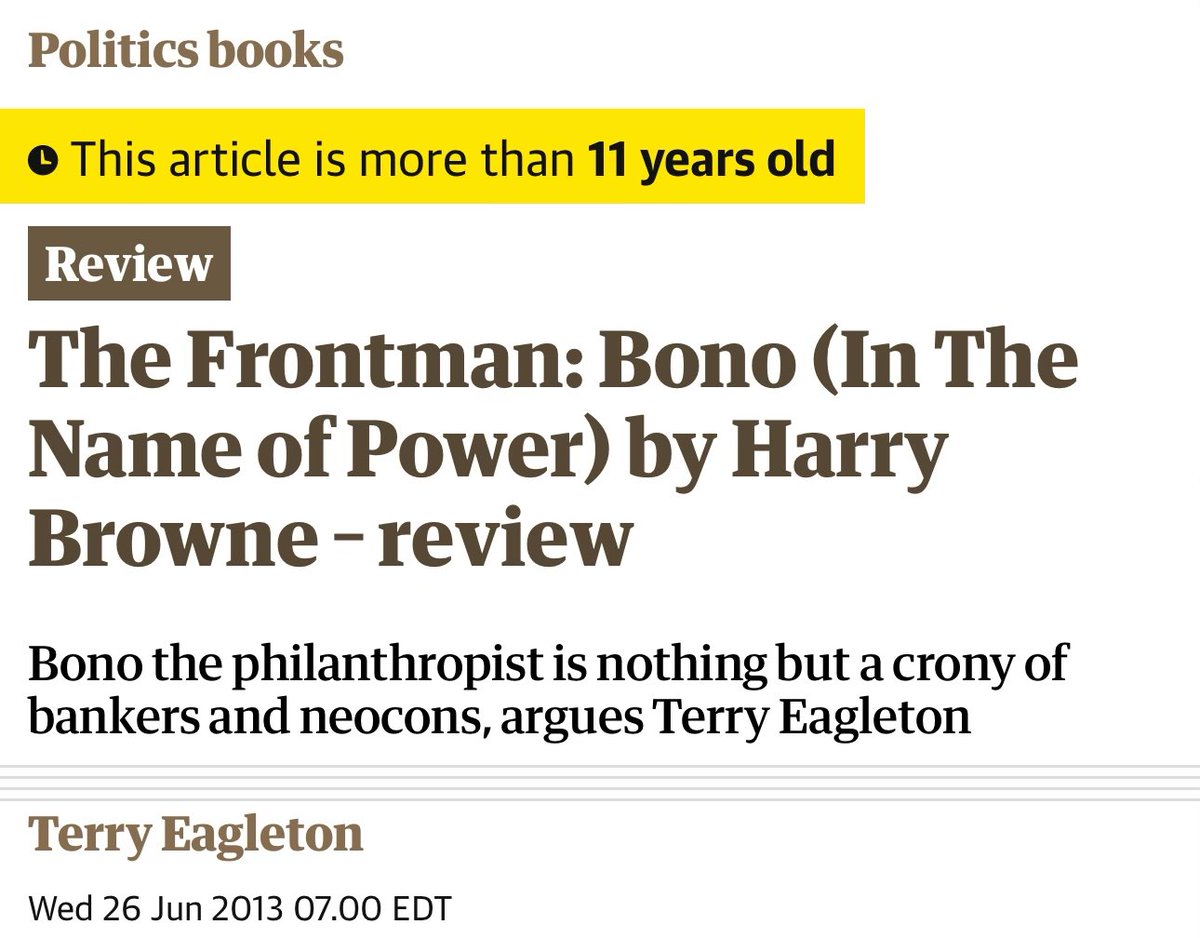
Task: Open the Politics books section link
Action: 186,50
